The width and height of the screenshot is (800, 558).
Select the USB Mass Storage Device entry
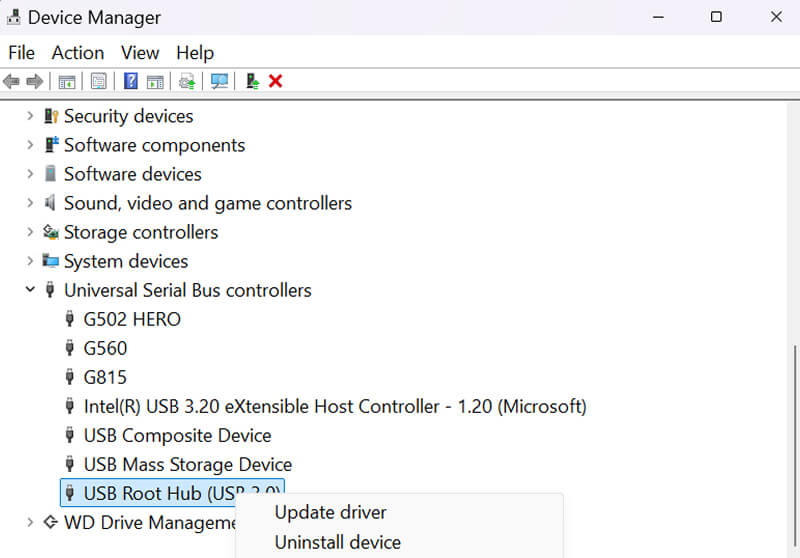188,465
